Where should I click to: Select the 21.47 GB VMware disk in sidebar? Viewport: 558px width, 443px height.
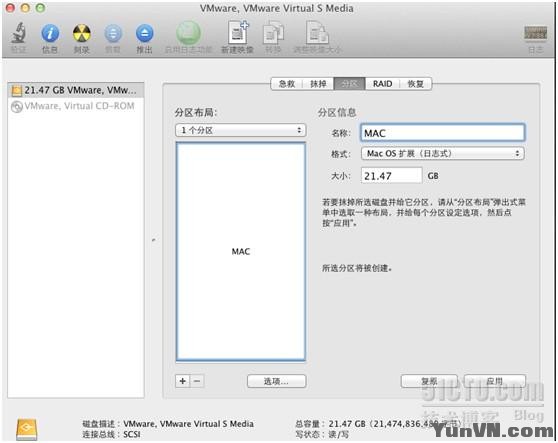pos(76,90)
